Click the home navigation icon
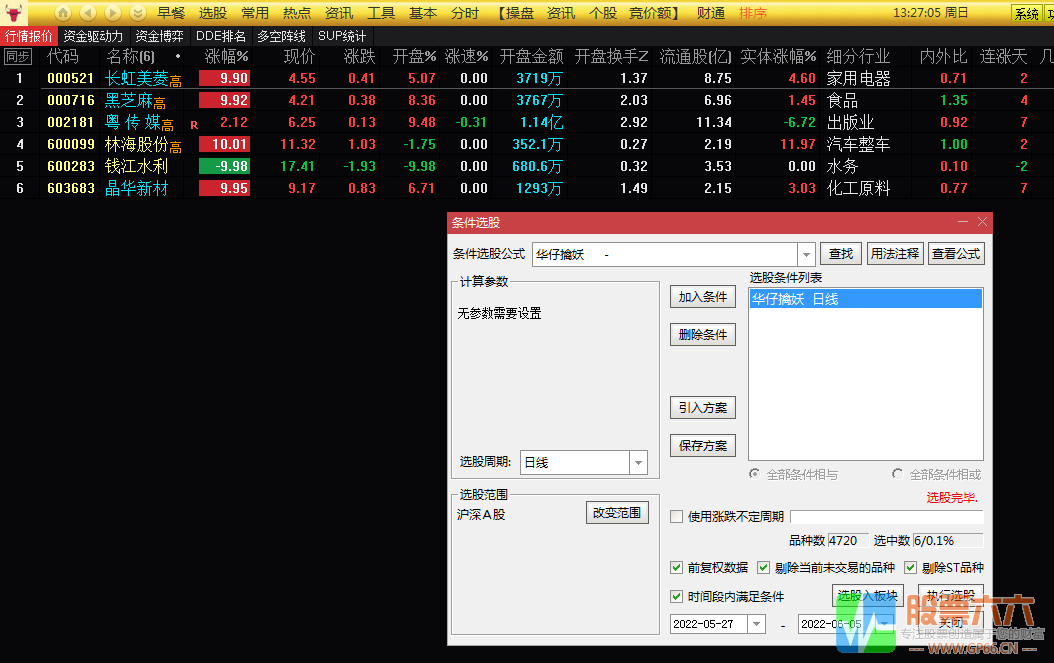Screen dimensions: 1054x663 pos(62,12)
